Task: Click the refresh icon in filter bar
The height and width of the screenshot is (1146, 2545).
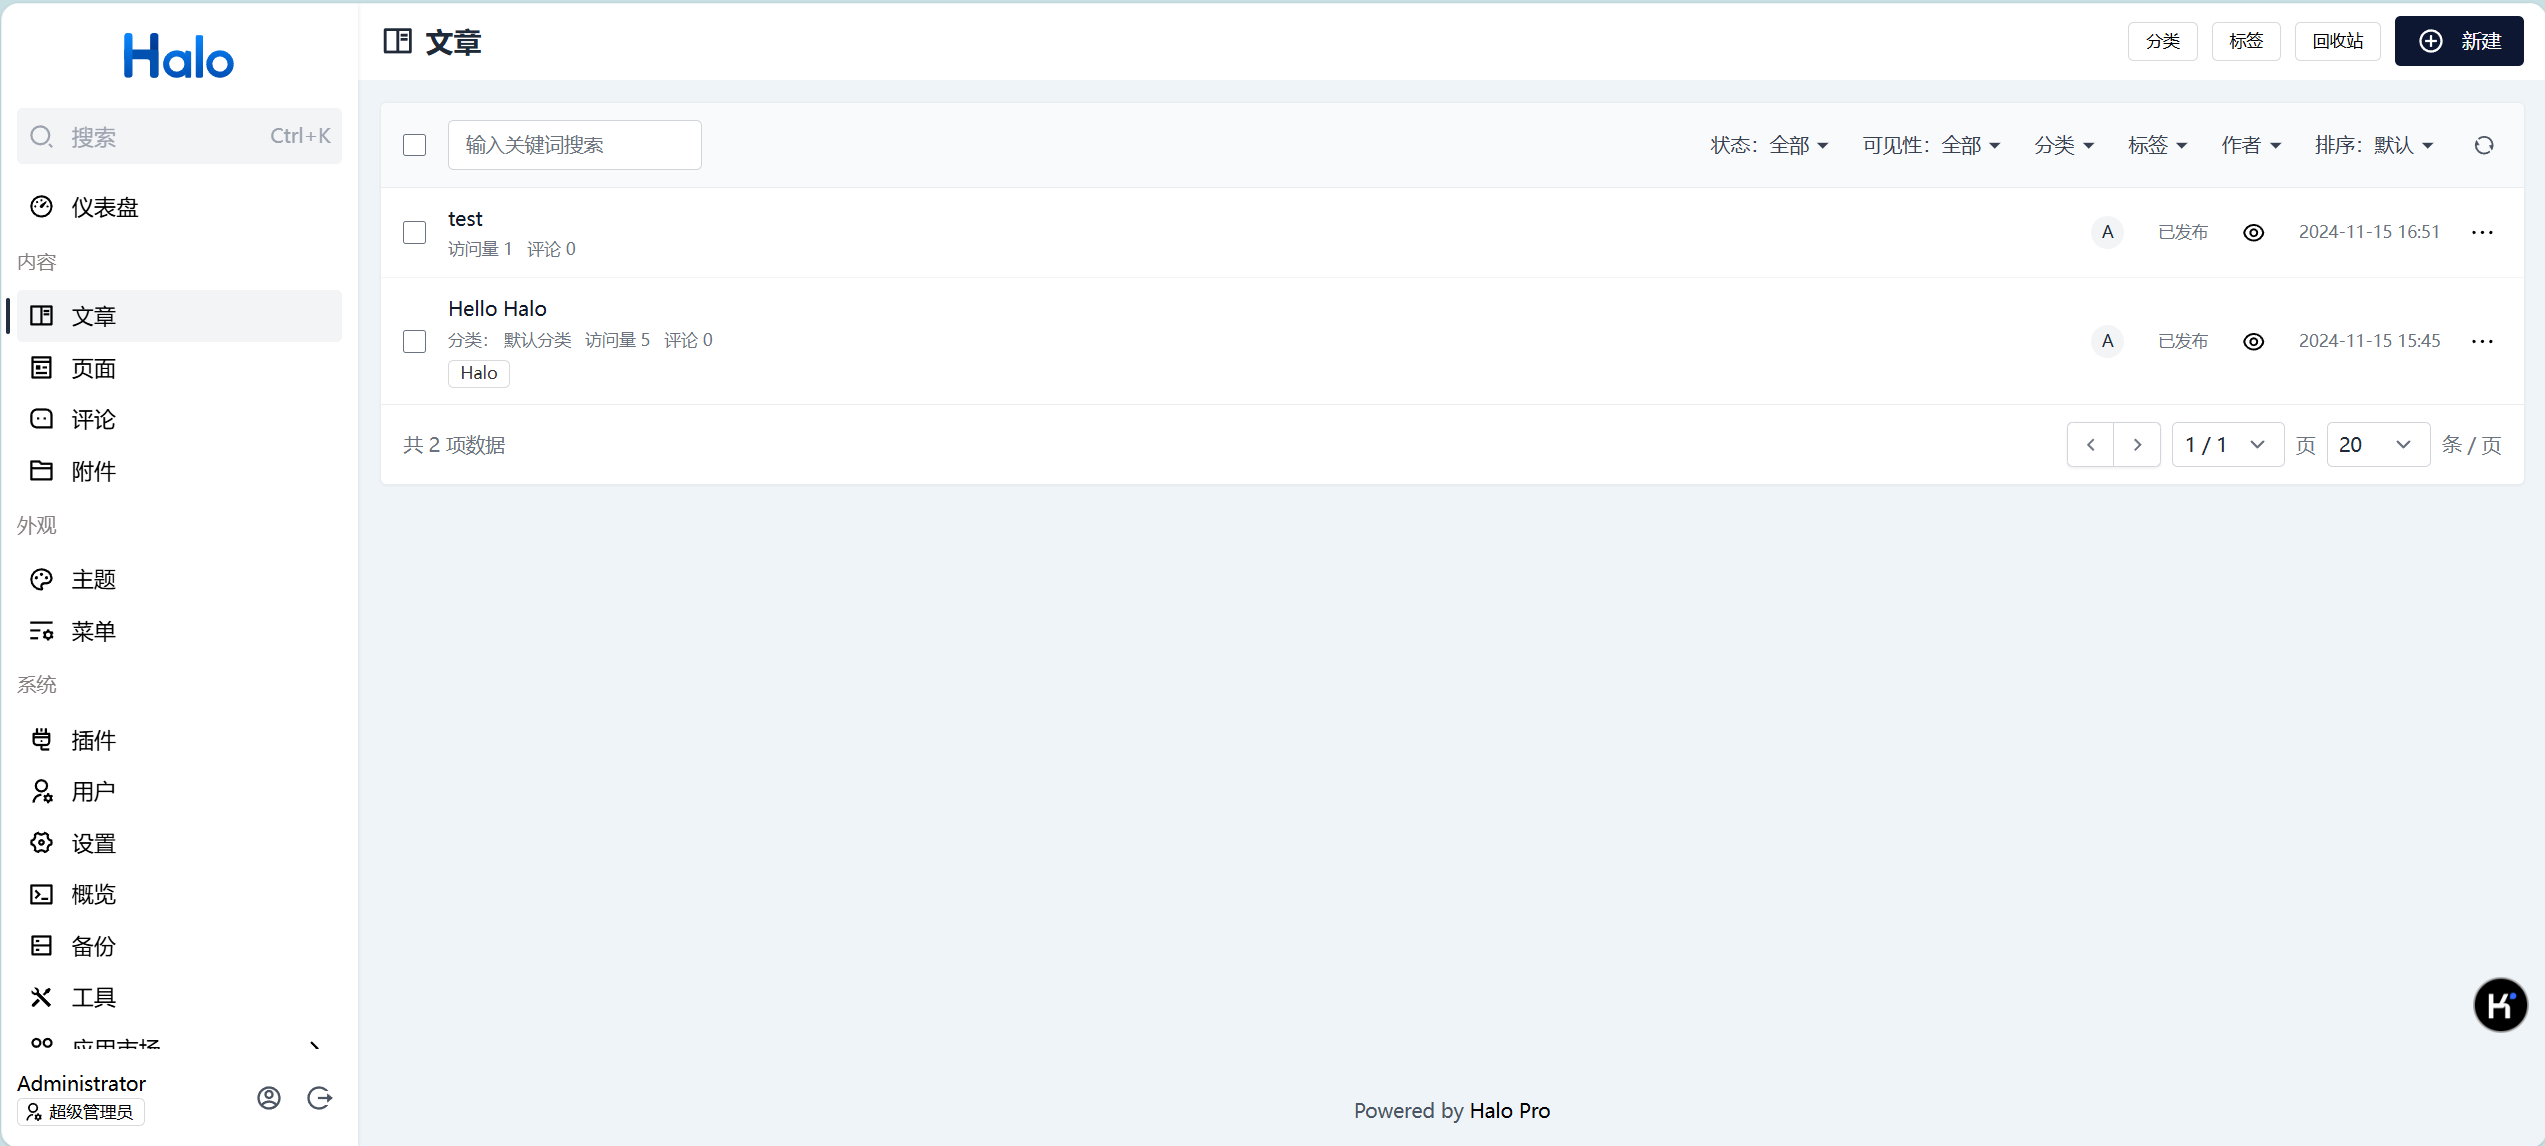Action: point(2483,146)
